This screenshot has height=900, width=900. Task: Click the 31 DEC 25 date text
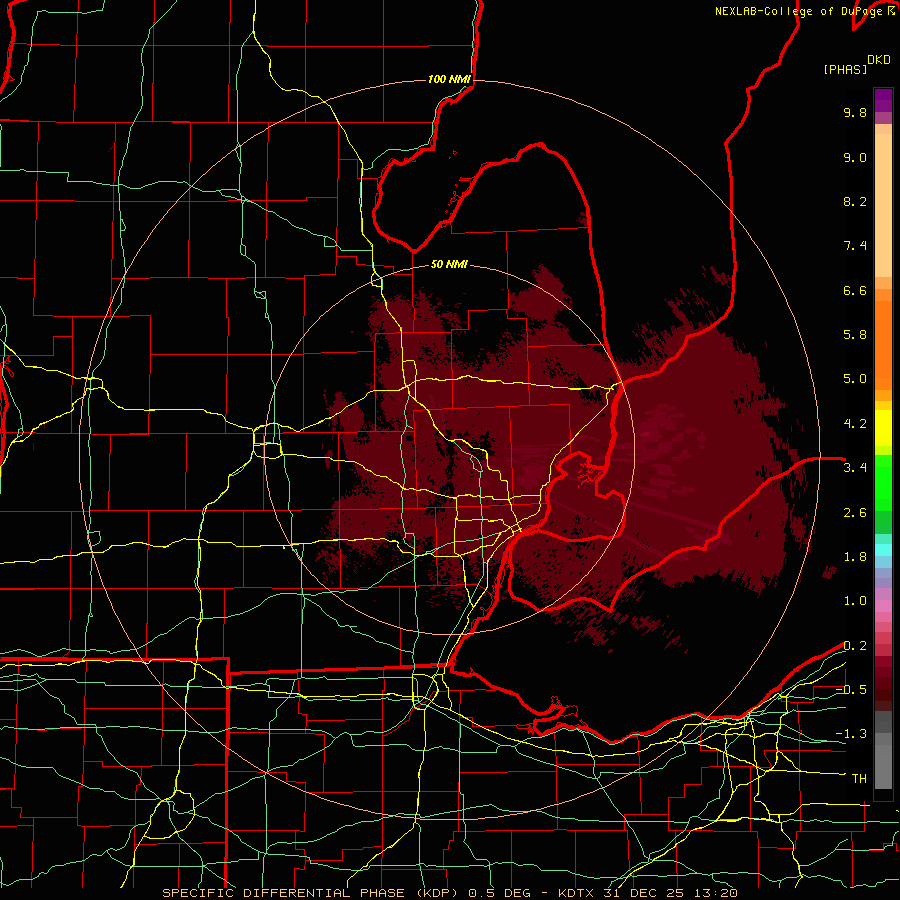[x=643, y=893]
